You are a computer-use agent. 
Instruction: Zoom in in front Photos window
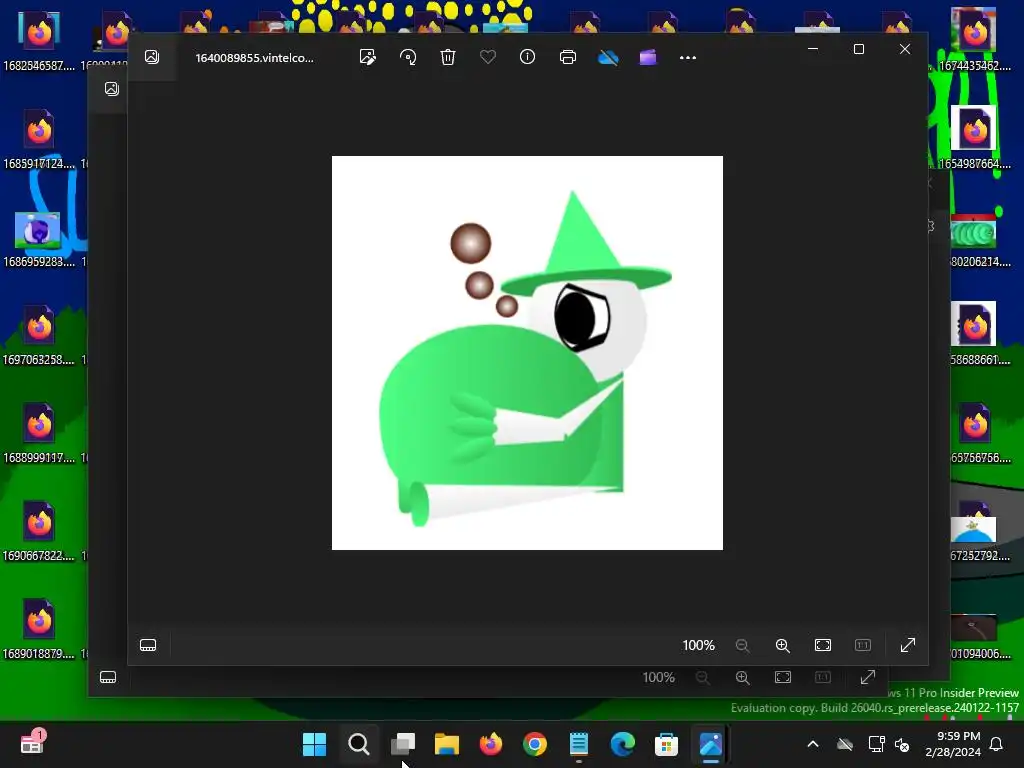pyautogui.click(x=782, y=645)
